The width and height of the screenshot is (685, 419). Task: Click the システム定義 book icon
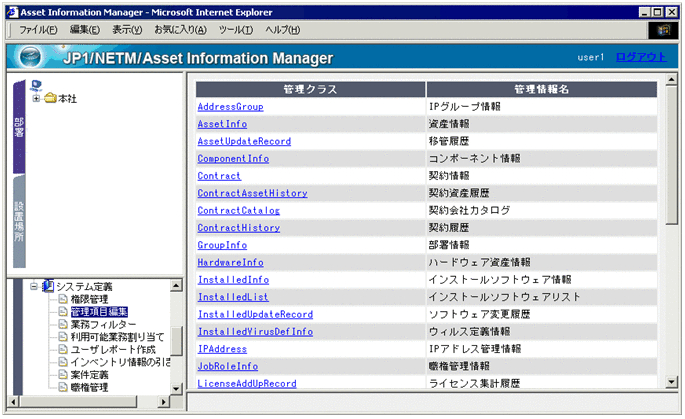pyautogui.click(x=48, y=286)
